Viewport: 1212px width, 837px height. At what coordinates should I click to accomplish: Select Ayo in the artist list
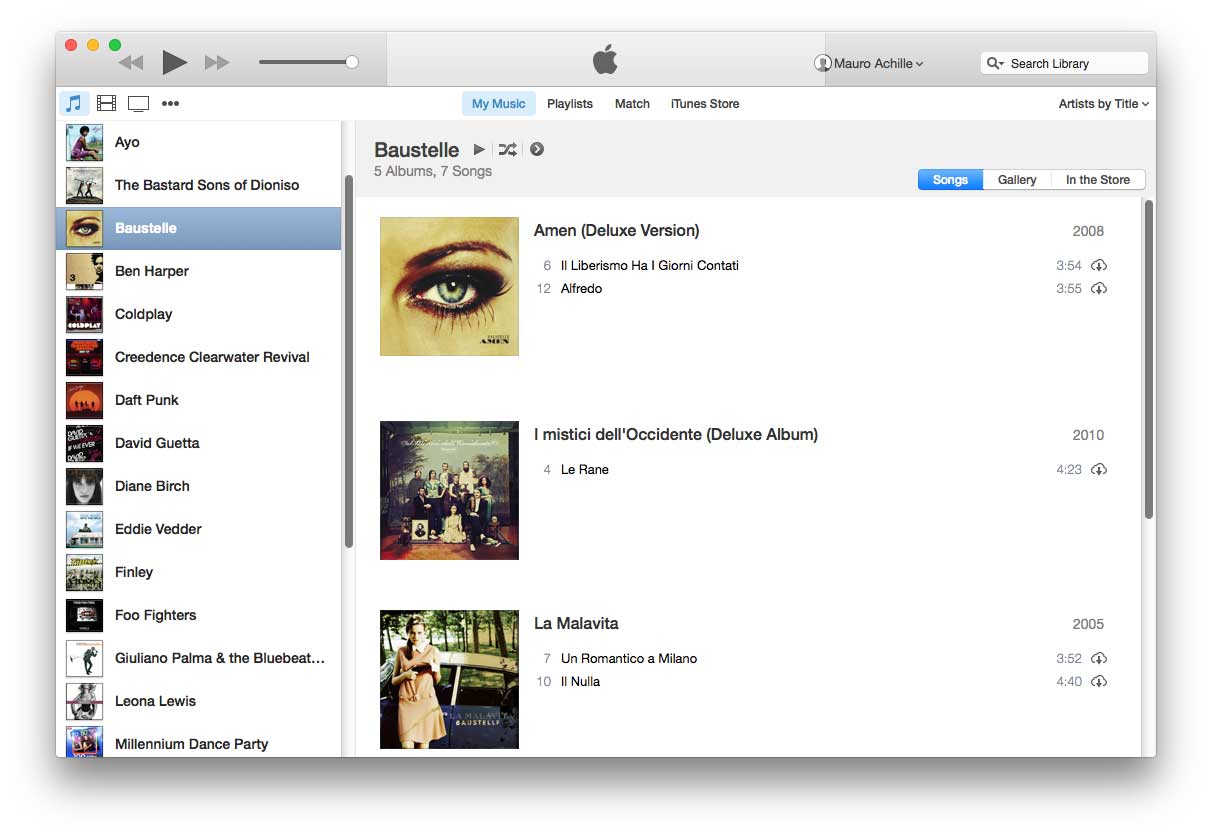click(198, 142)
